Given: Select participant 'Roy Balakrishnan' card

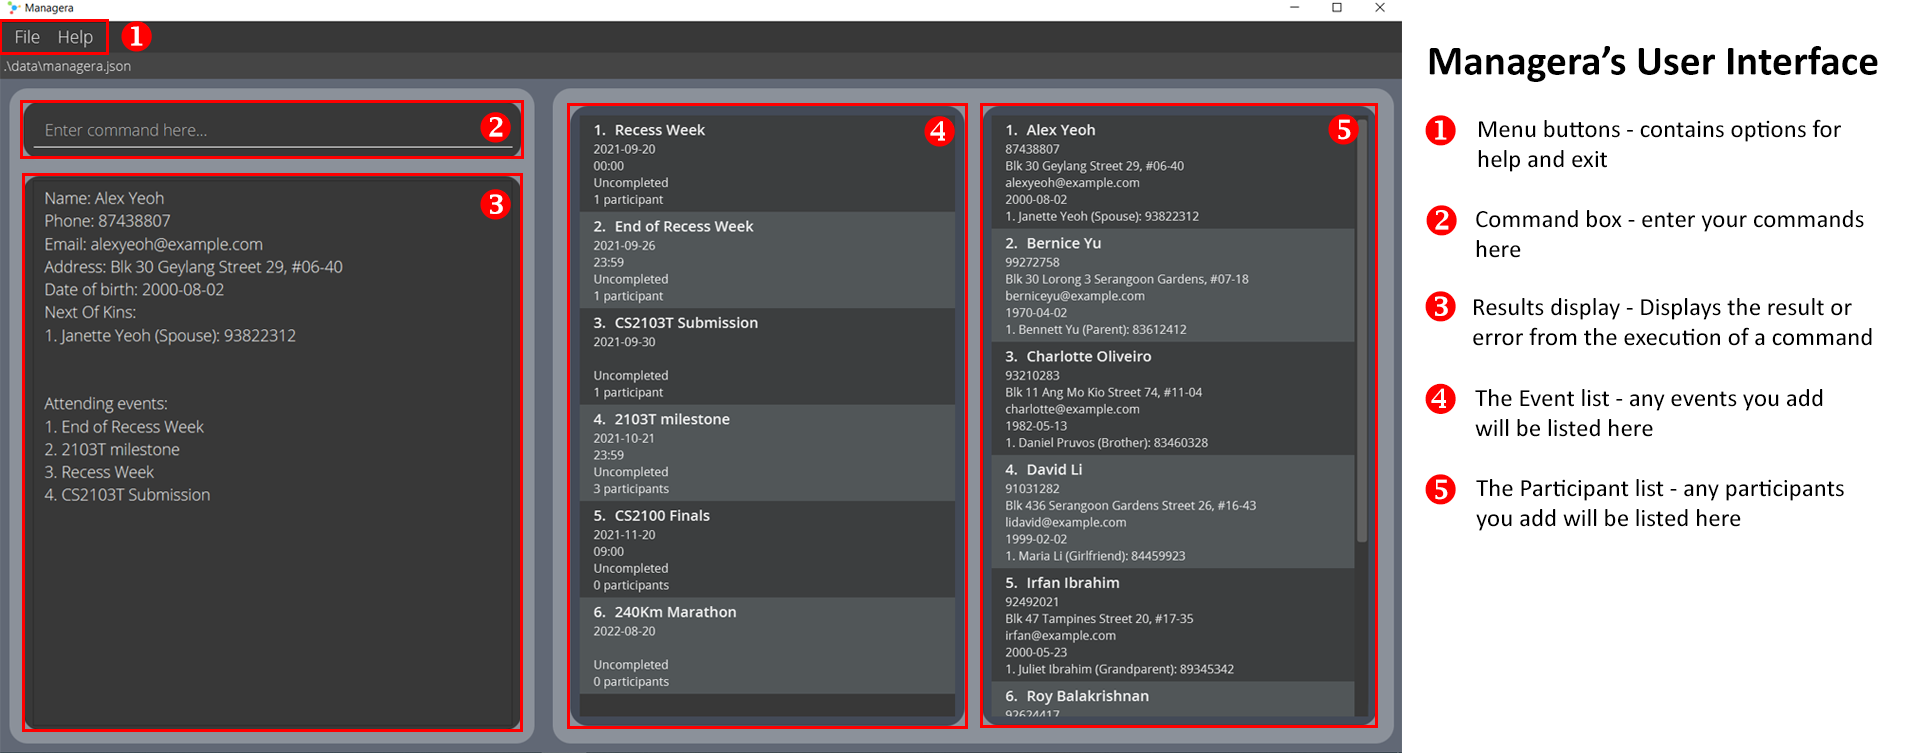Looking at the screenshot, I should coord(1173,699).
